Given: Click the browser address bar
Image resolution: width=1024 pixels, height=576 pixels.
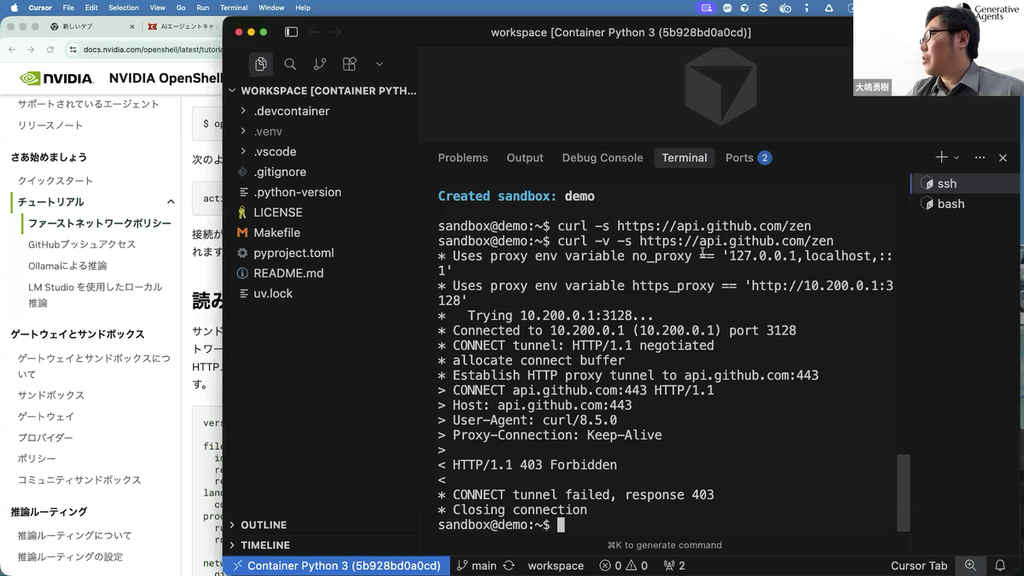Looking at the screenshot, I should [145, 50].
